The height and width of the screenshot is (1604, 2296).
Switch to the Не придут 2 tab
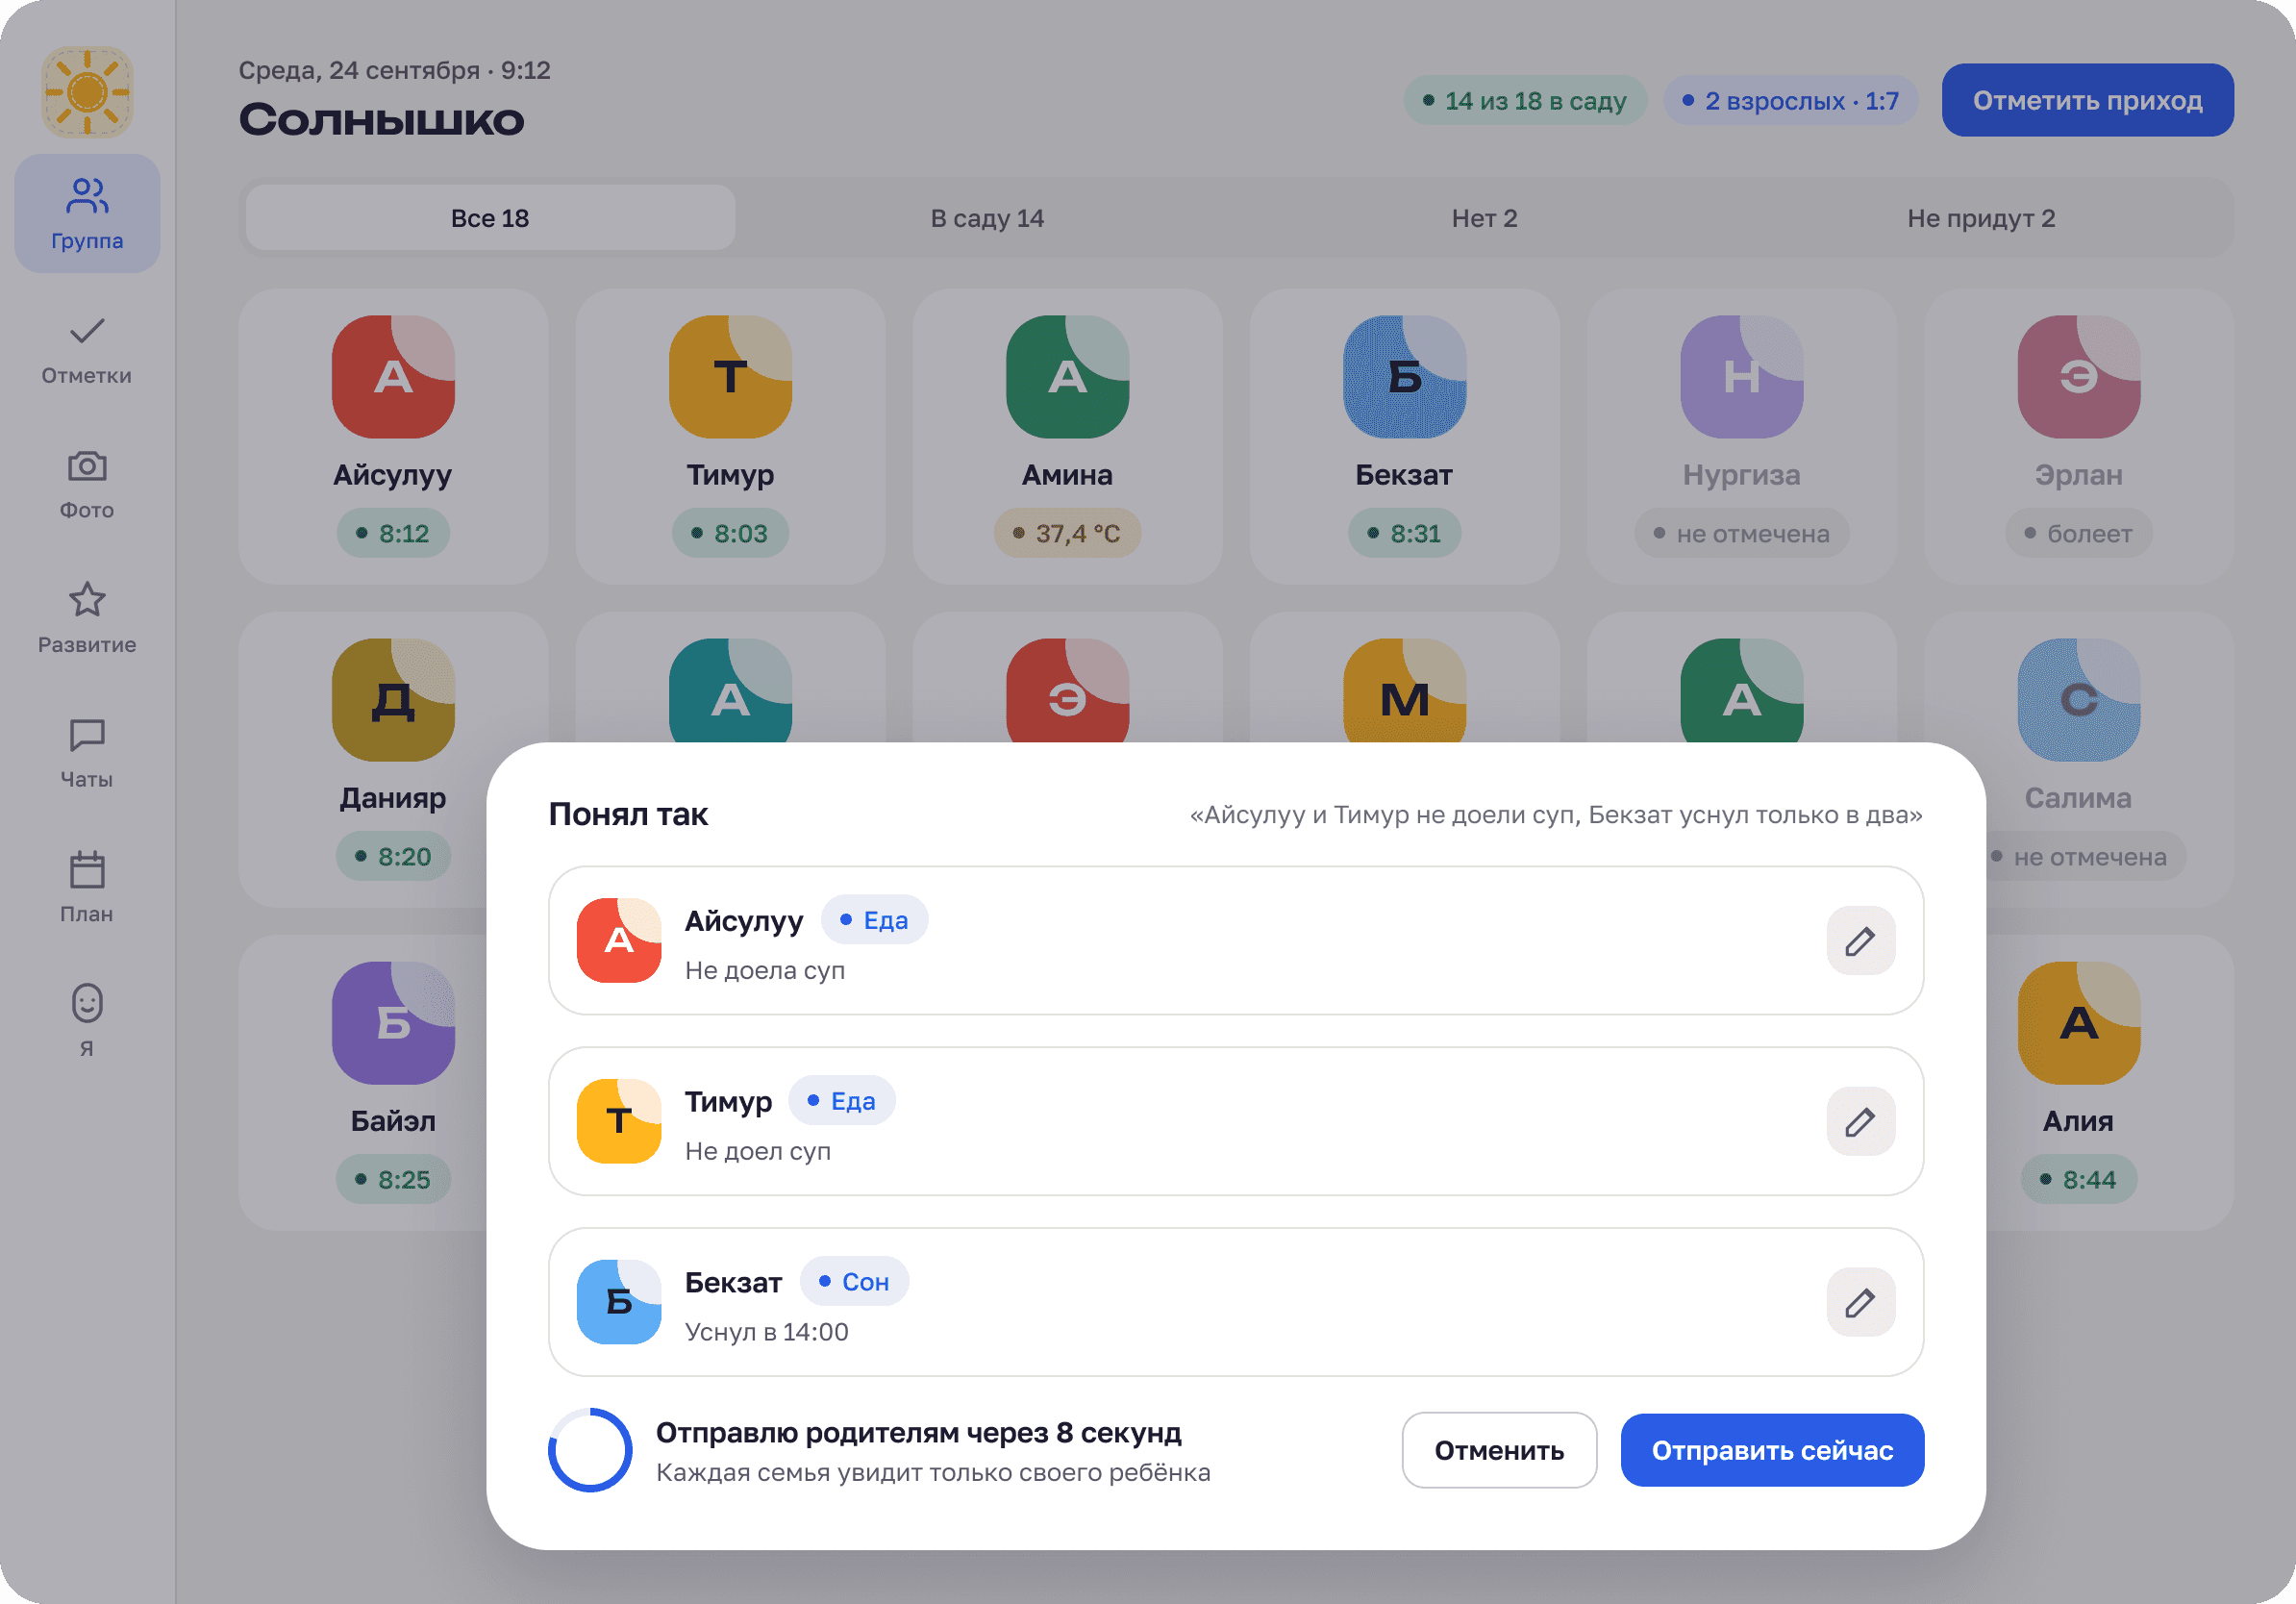pyautogui.click(x=1980, y=218)
